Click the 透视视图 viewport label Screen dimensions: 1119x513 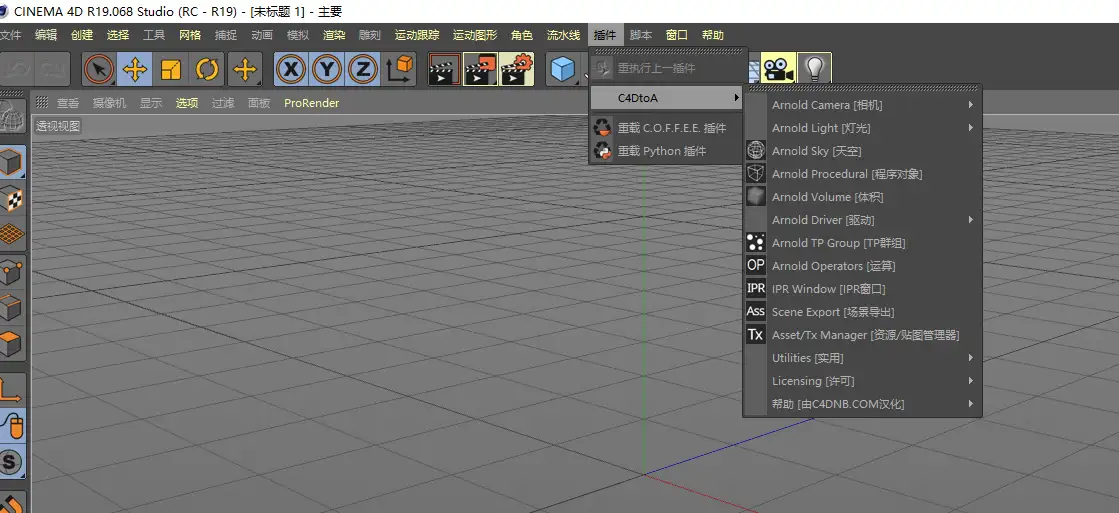tap(58, 126)
